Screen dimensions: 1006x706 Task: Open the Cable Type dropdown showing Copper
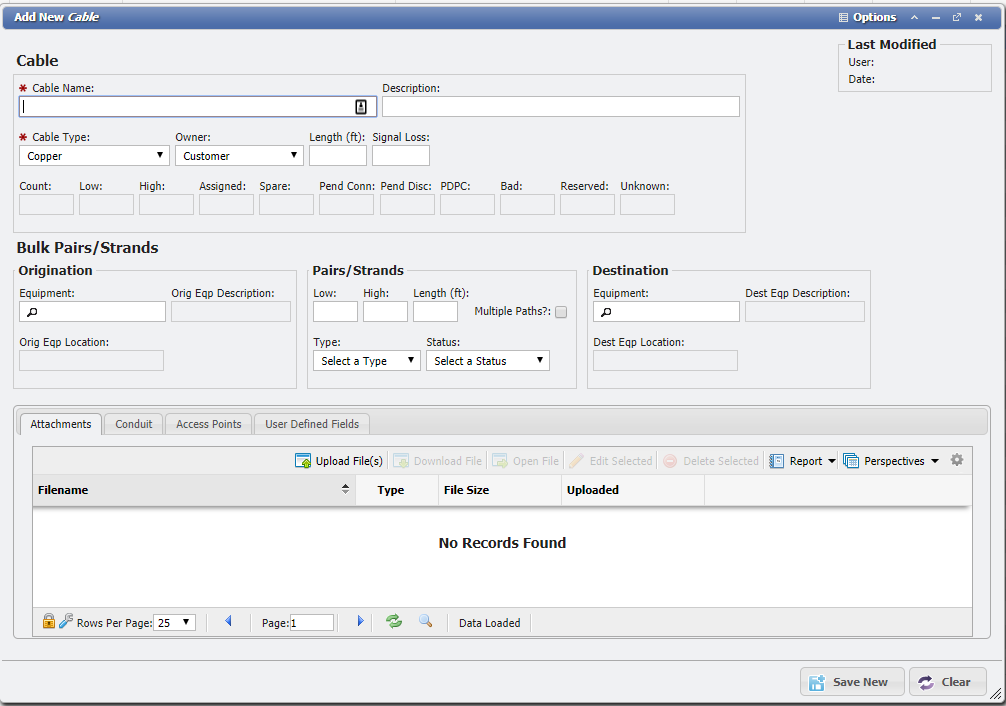(94, 155)
